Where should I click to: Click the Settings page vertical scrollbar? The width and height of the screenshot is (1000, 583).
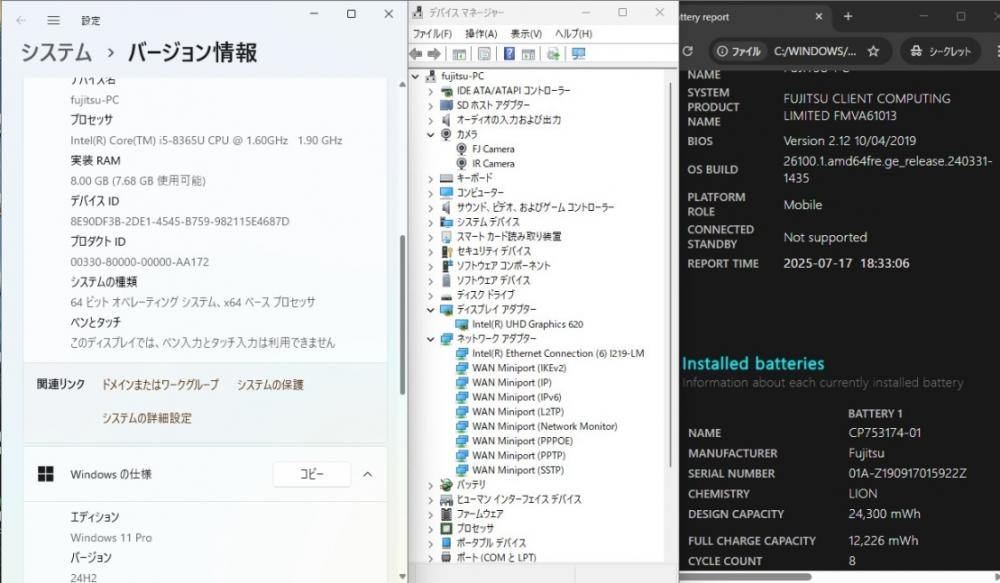point(402,315)
